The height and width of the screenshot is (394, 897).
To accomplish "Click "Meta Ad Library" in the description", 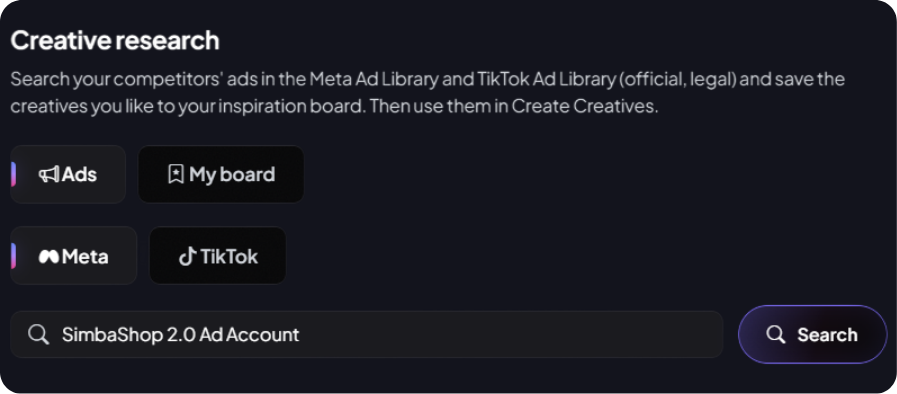I will (x=374, y=79).
